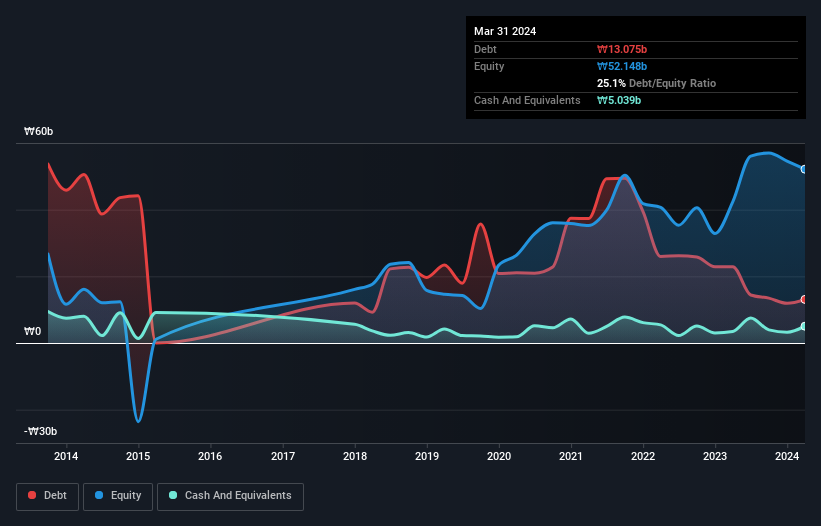Click the 2014 x-axis label

(66, 456)
